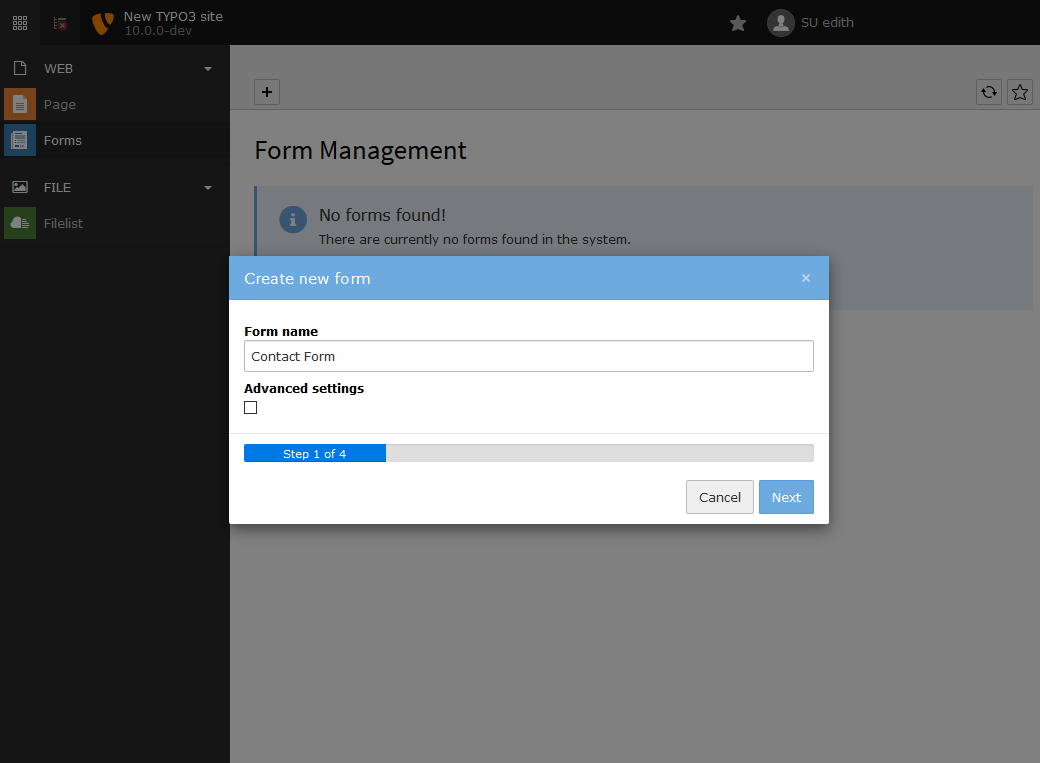
Task: Open bookmarks via the star toolbar icon
Action: coord(737,22)
